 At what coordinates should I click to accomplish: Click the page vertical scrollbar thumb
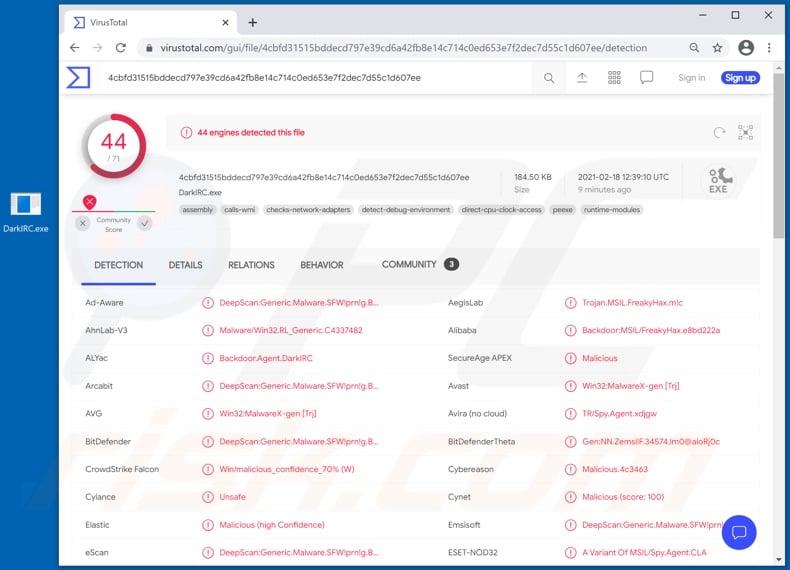coord(778,155)
